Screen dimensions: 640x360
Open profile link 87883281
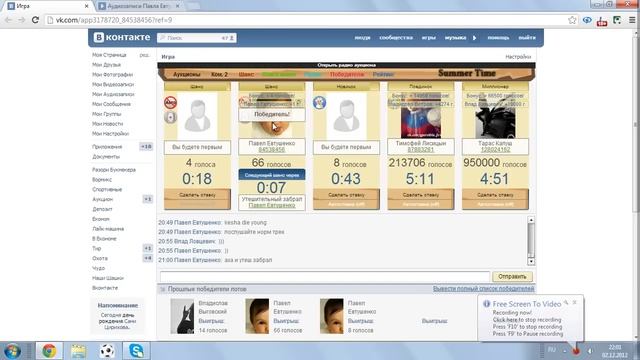click(x=420, y=150)
